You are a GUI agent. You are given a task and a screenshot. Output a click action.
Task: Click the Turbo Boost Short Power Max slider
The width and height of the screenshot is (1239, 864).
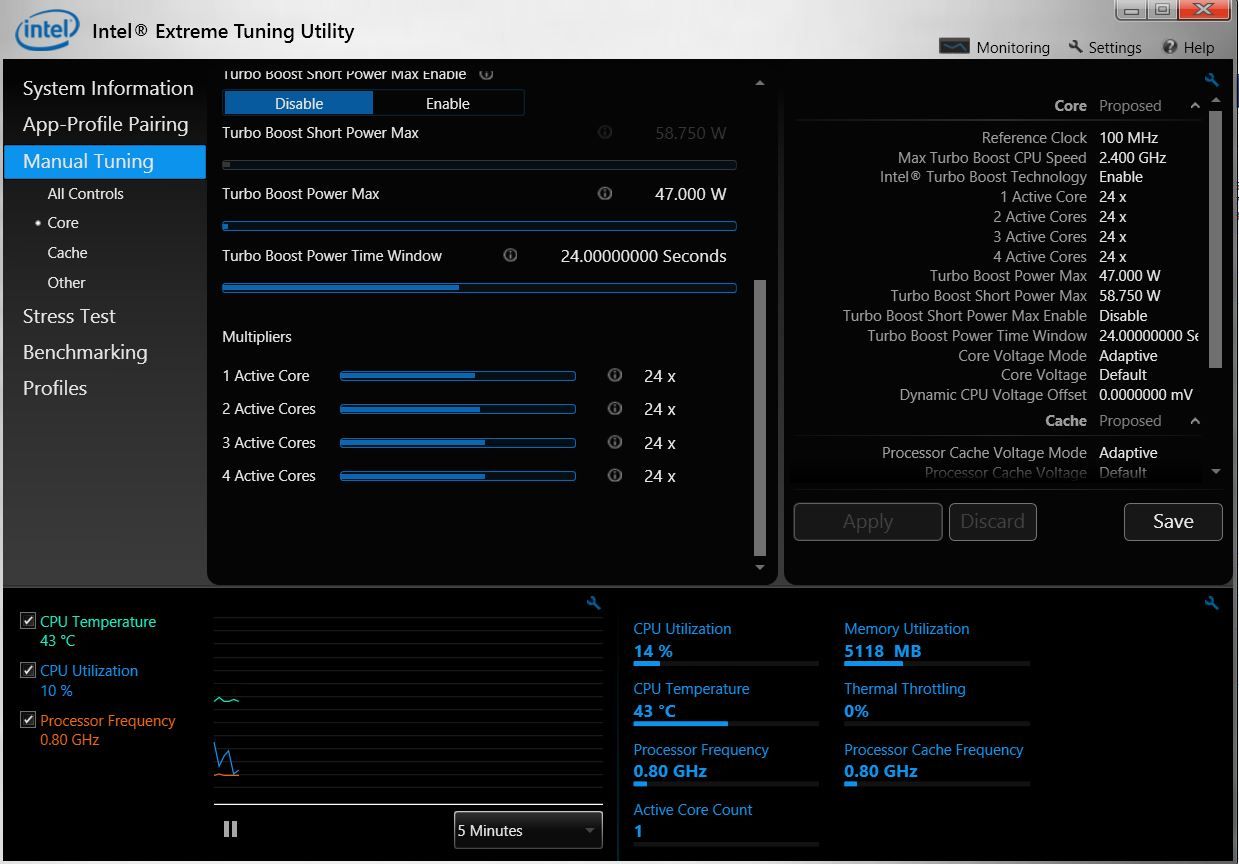(x=479, y=165)
